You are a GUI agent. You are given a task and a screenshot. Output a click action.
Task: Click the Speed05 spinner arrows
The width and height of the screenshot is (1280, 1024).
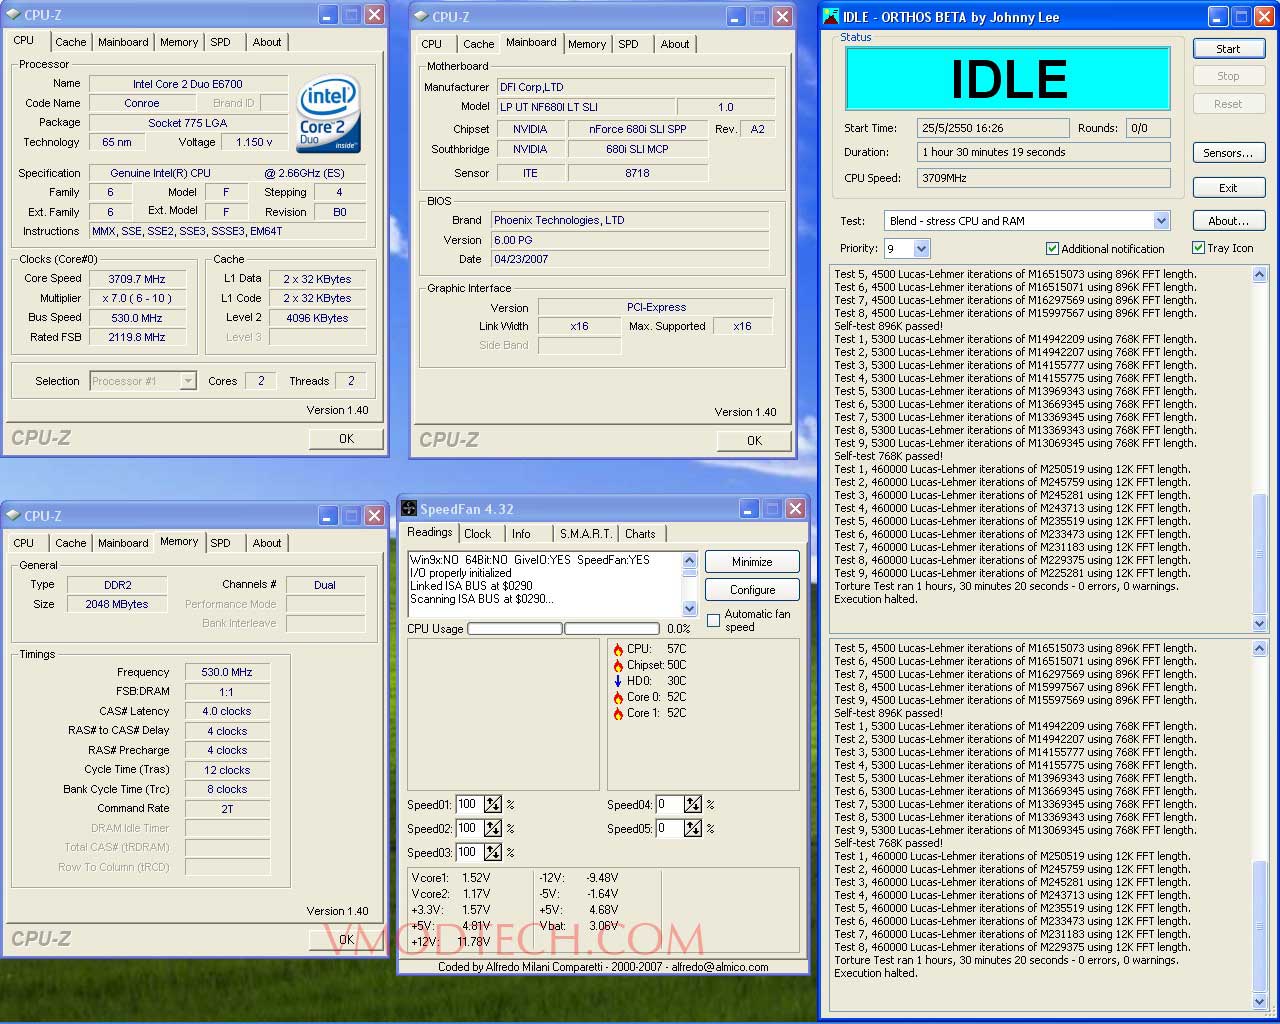693,829
